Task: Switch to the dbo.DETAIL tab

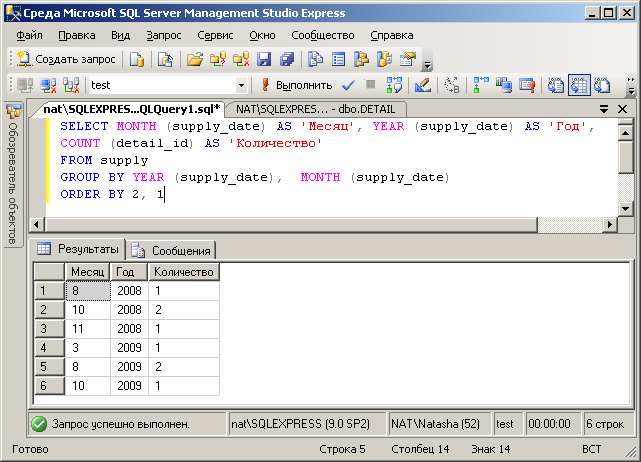Action: tap(316, 109)
